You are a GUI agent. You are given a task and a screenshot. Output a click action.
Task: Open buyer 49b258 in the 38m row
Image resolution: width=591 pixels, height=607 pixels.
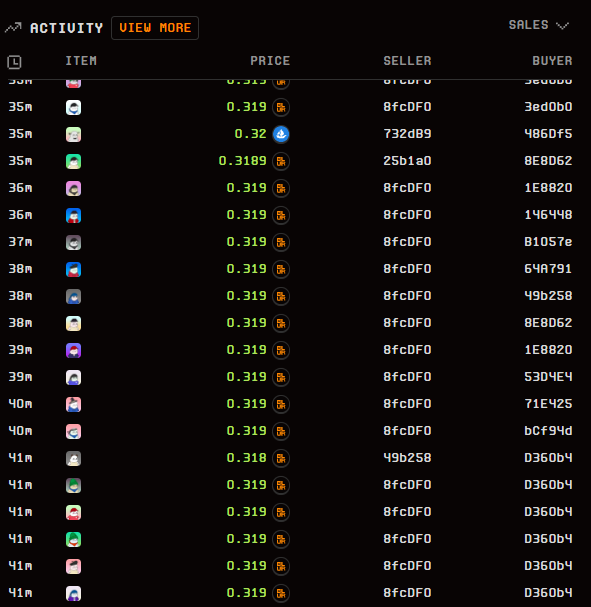(x=548, y=296)
